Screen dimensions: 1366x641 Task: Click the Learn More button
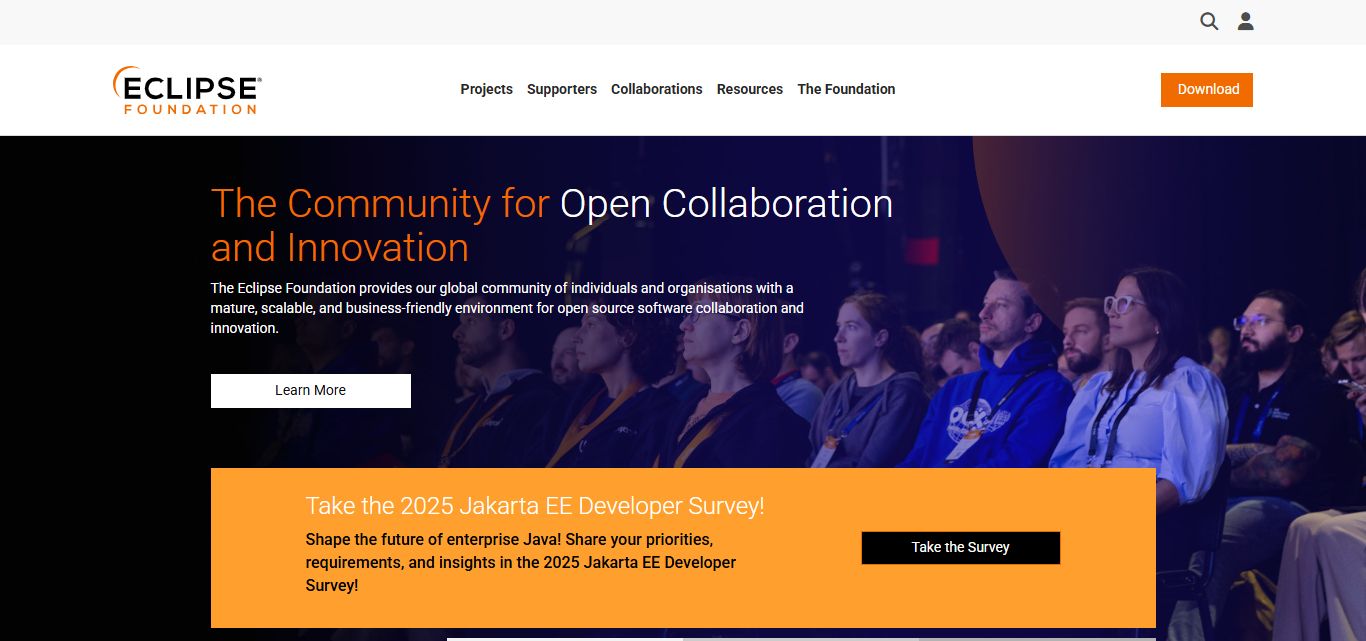311,391
